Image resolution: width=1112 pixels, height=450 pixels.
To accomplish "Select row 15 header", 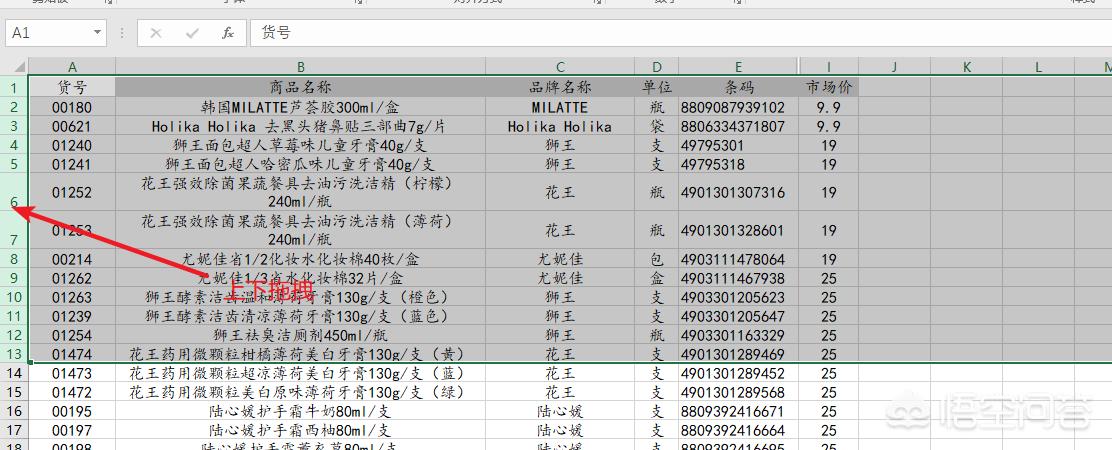I will click(x=14, y=392).
